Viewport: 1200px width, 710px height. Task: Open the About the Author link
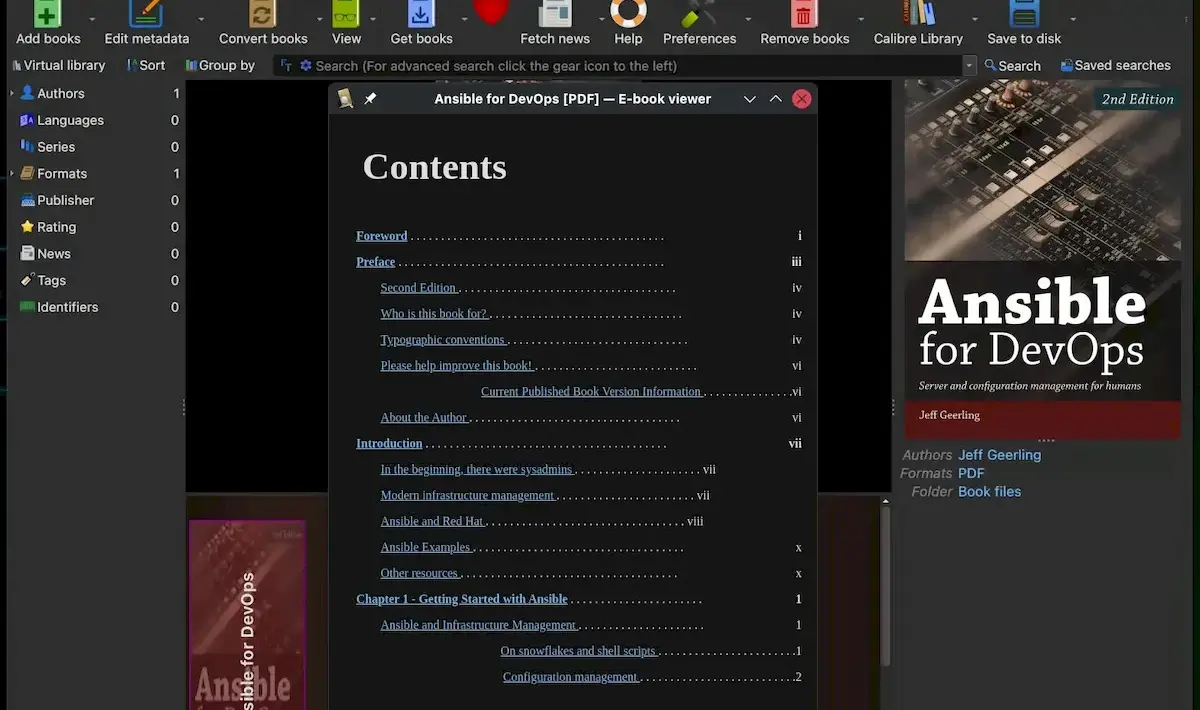click(424, 418)
